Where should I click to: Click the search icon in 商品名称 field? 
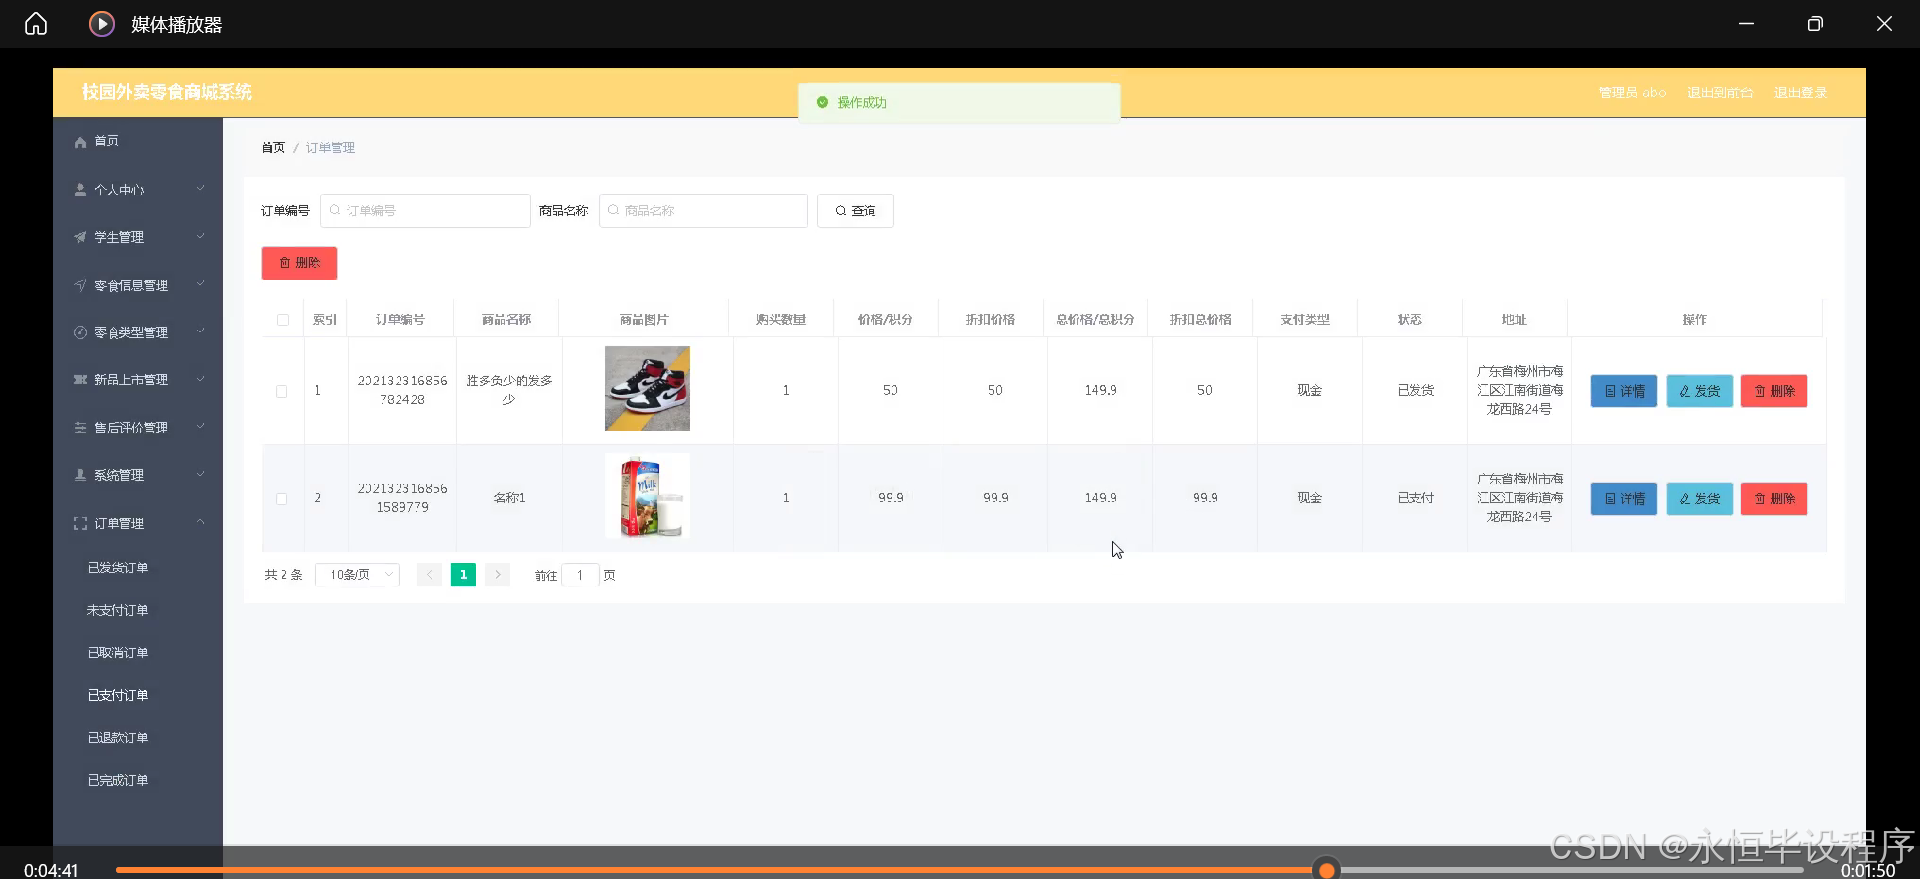(613, 210)
